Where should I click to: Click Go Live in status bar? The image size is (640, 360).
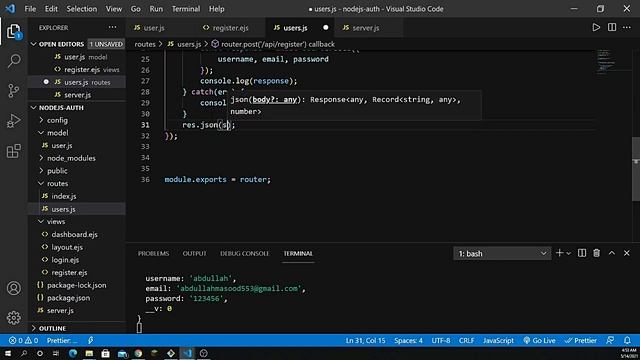click(x=539, y=340)
